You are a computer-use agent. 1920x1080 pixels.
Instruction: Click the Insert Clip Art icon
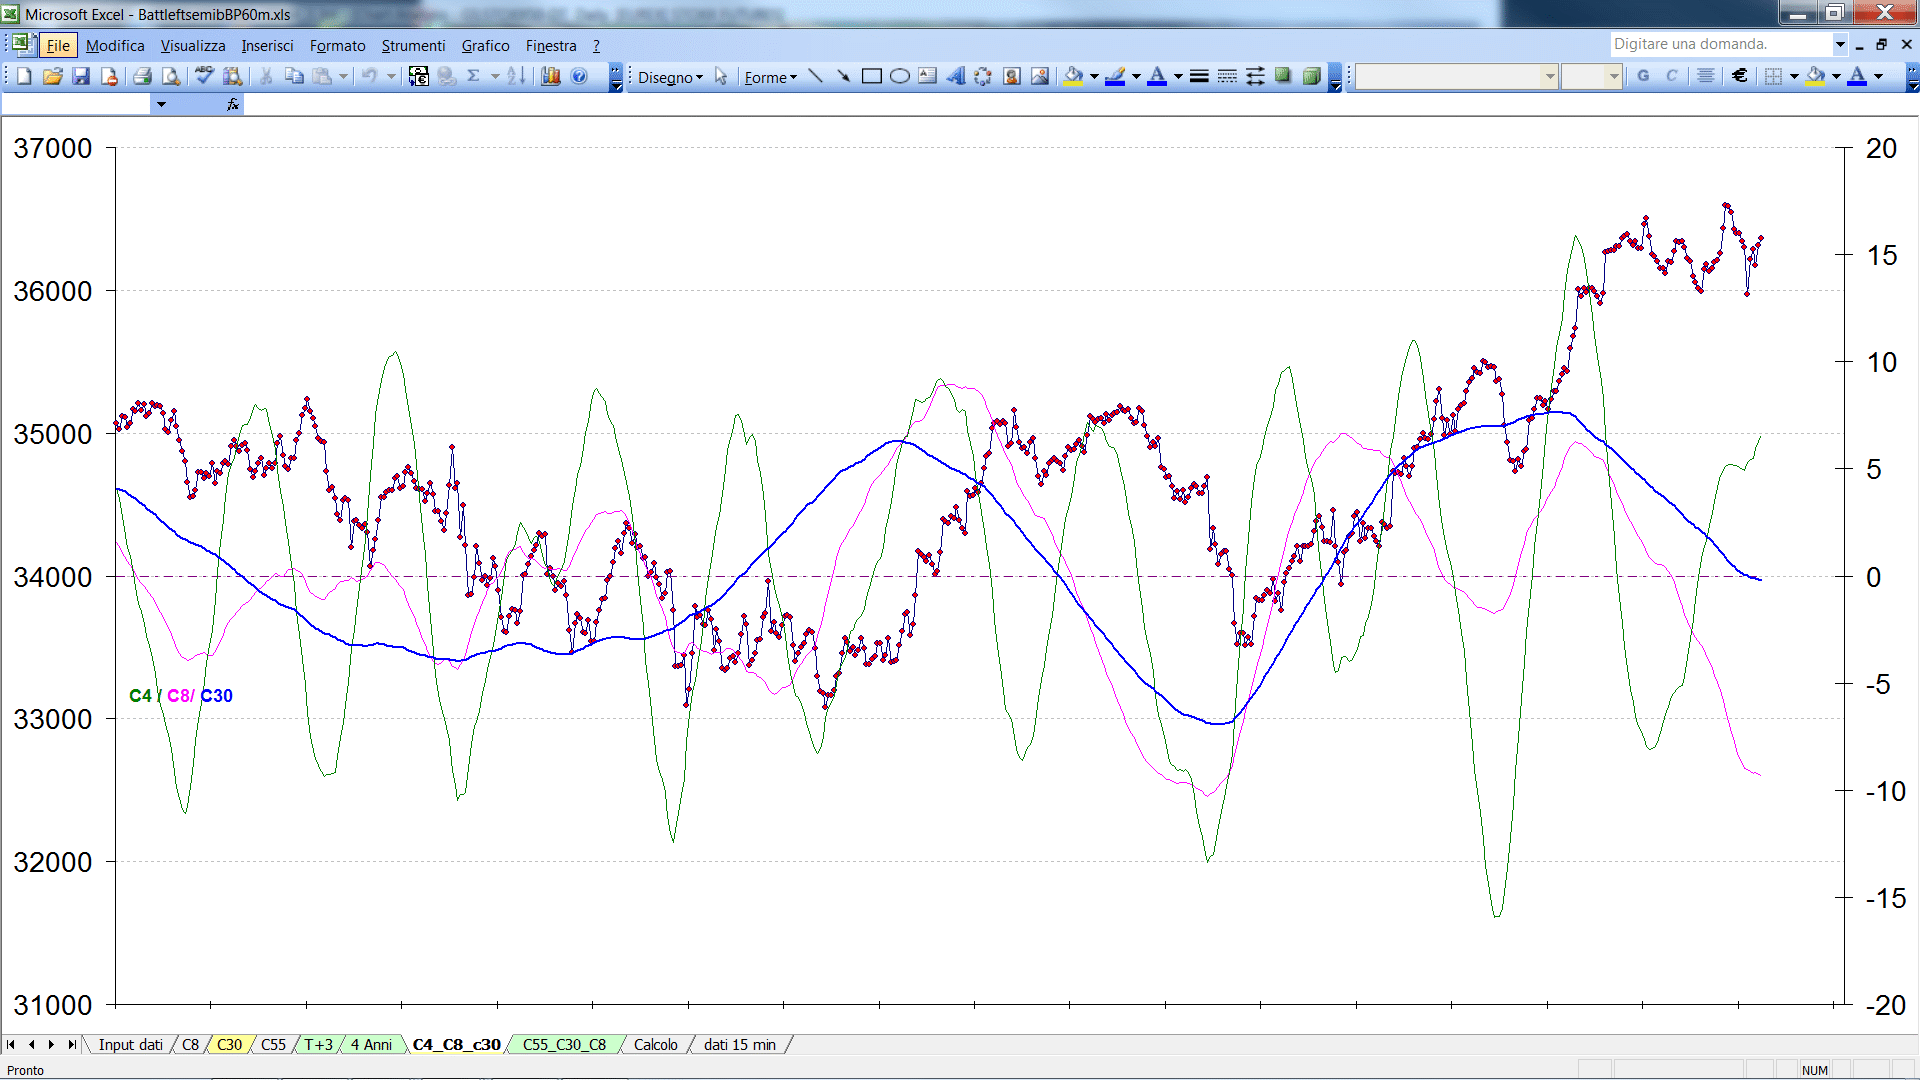point(1012,76)
